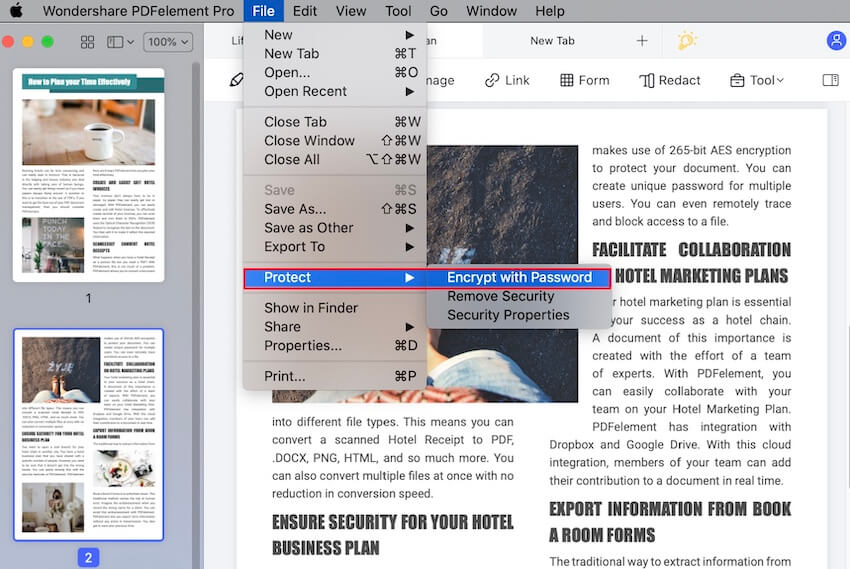Image resolution: width=850 pixels, height=569 pixels.
Task: Choose Show in Finder
Action: [335, 308]
